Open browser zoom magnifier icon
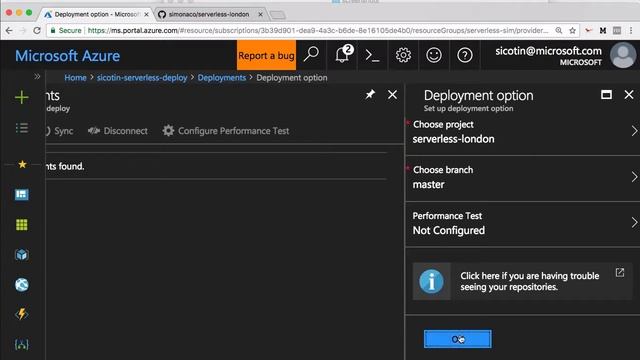The height and width of the screenshot is (360, 640). click(559, 31)
